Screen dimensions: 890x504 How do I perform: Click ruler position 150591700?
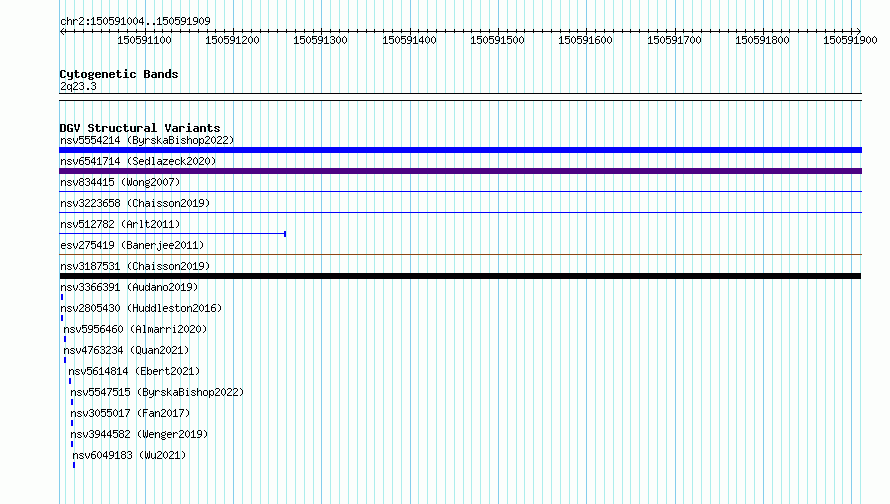[674, 40]
